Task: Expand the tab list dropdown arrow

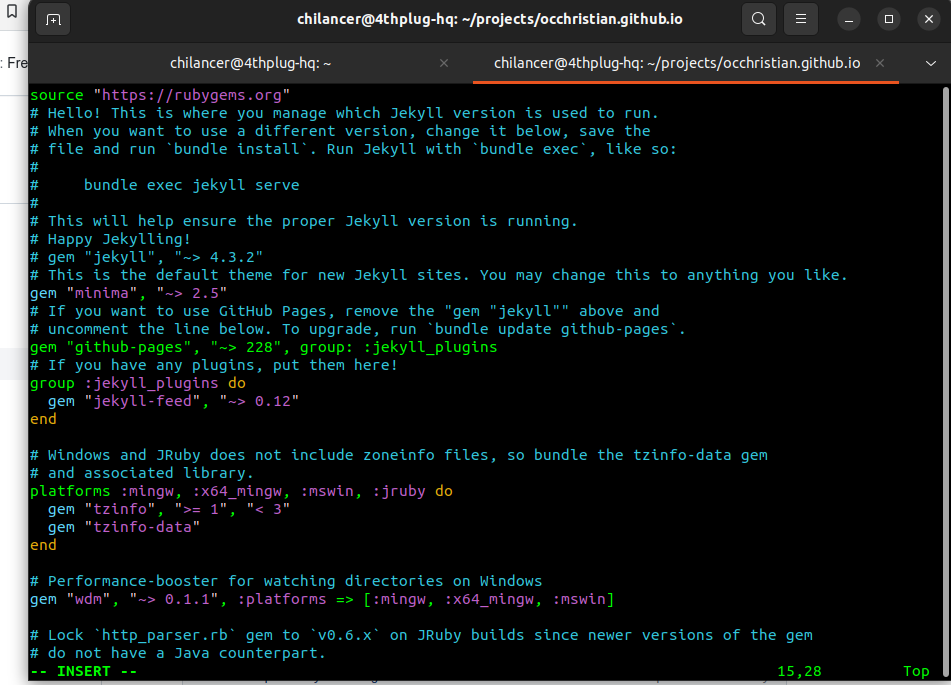Action: 930,63
